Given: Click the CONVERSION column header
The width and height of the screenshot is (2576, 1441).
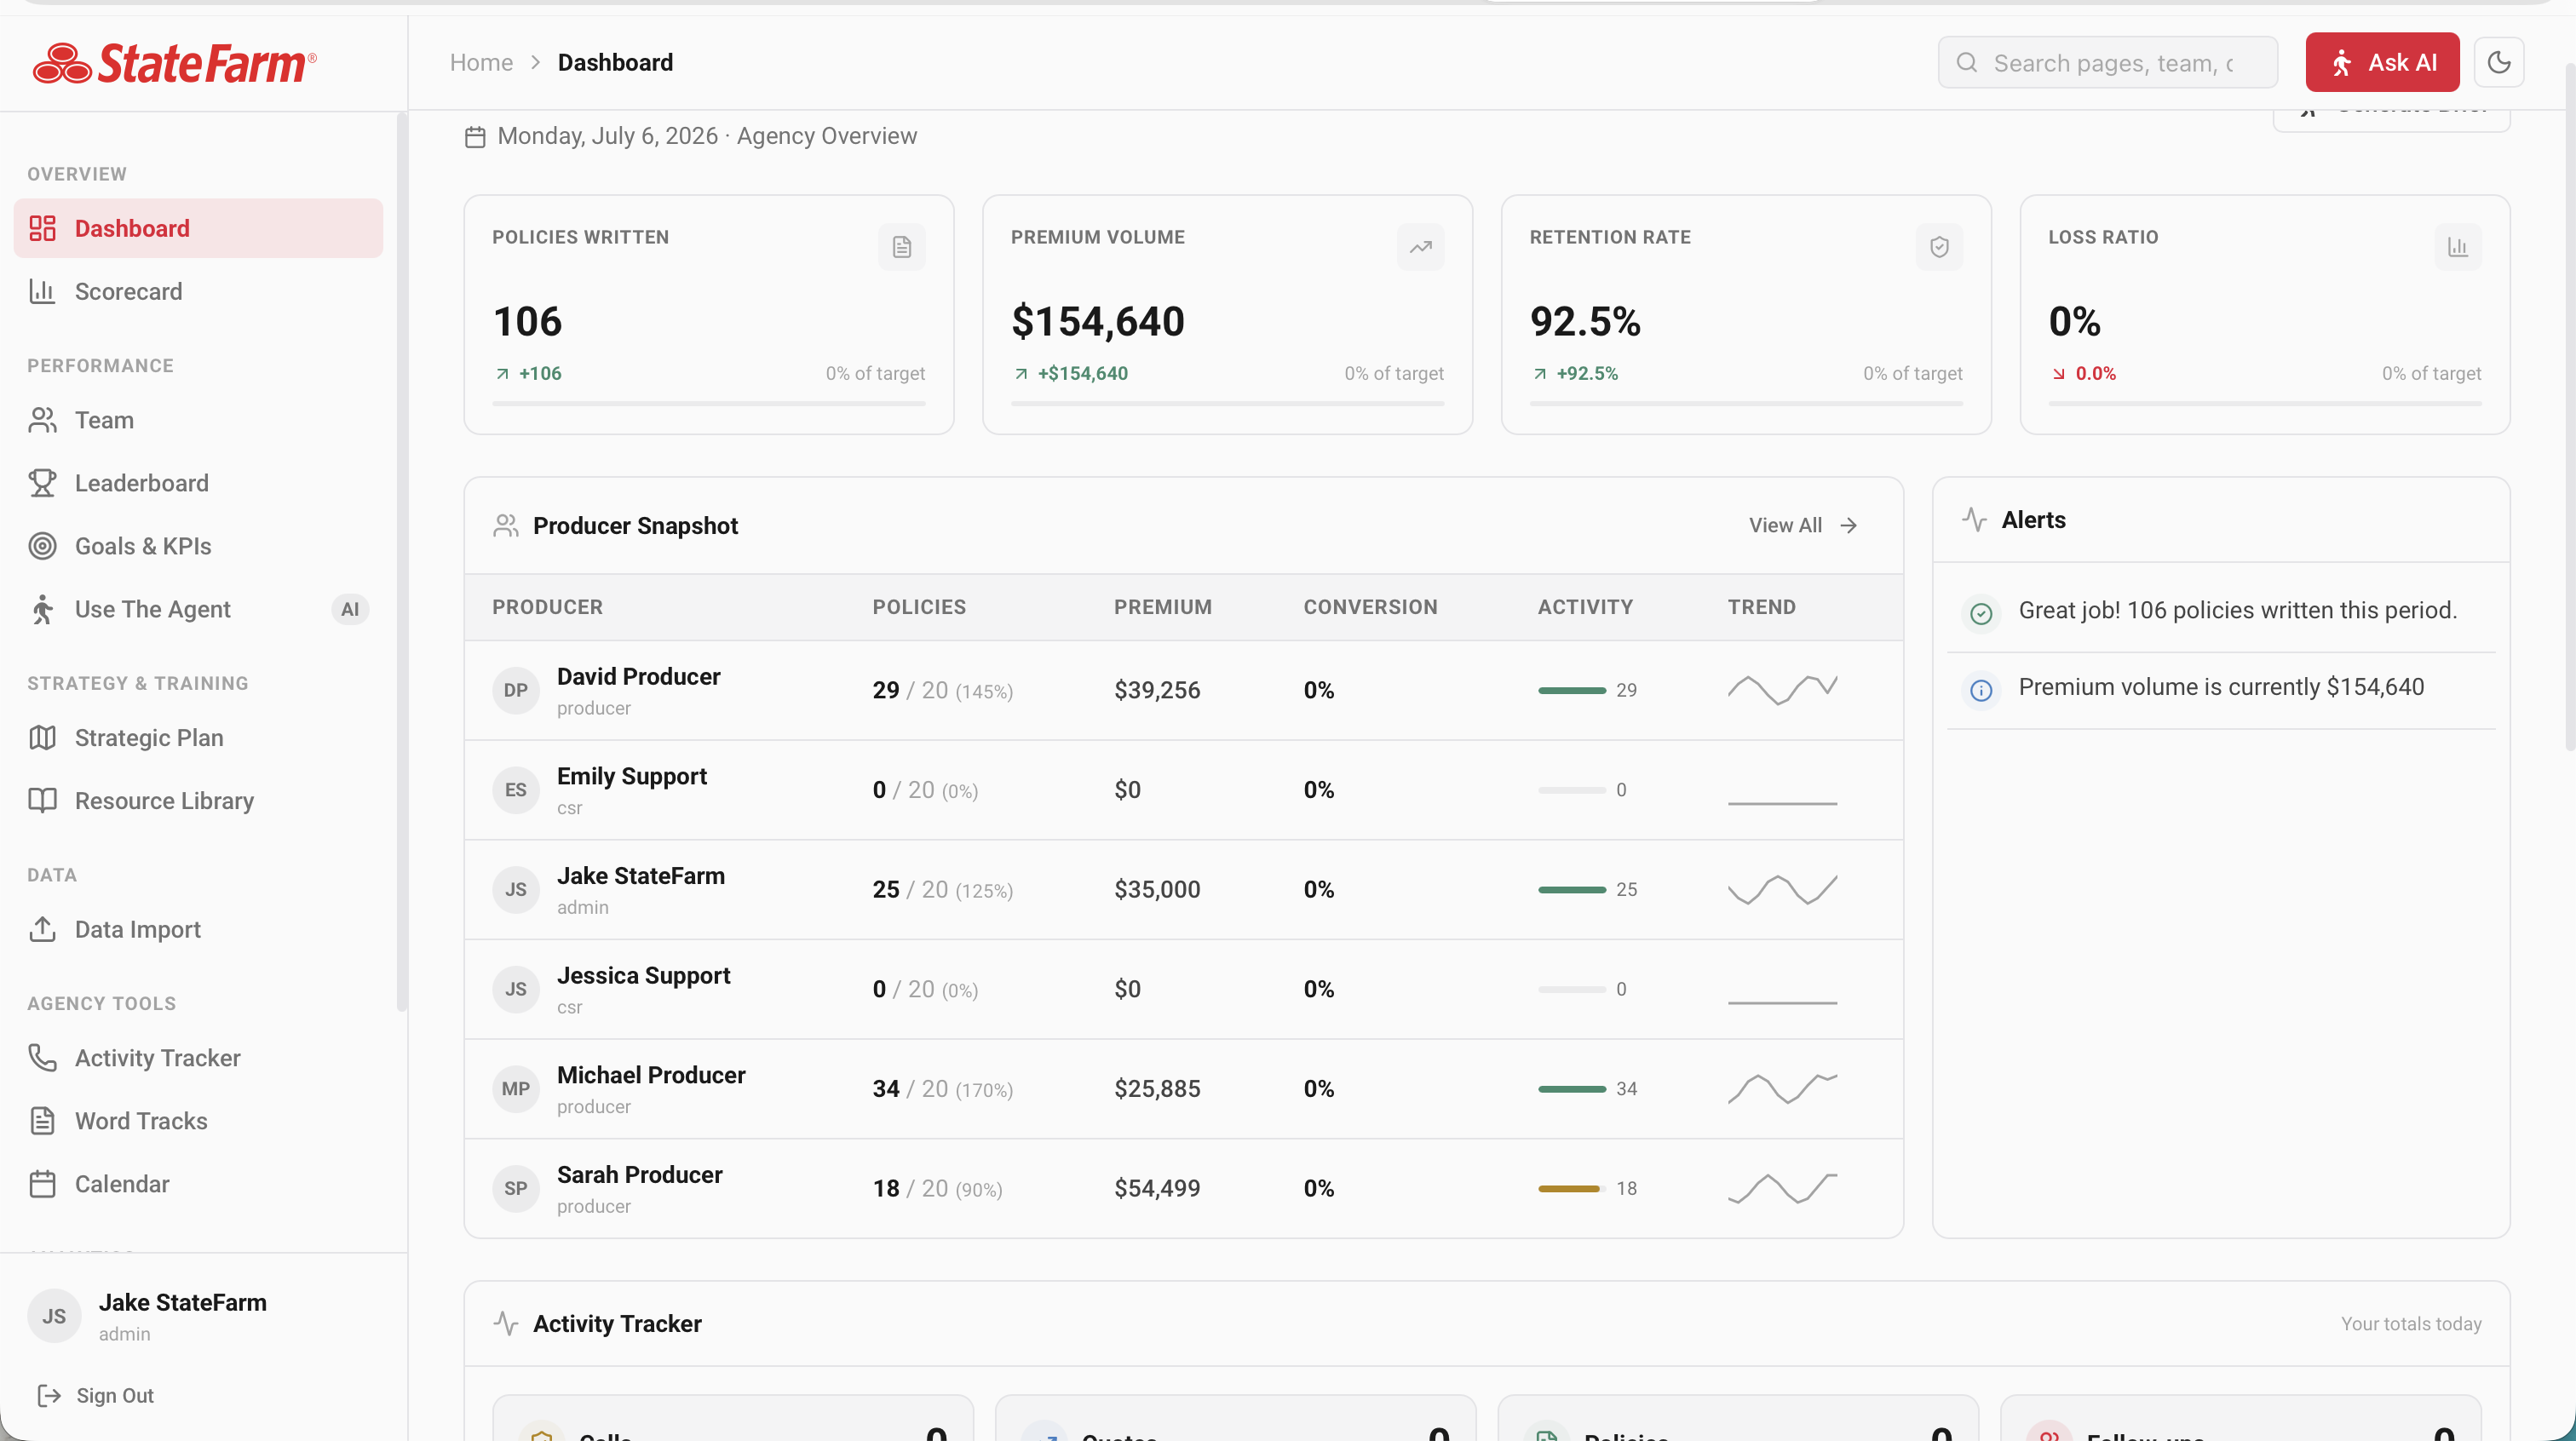Looking at the screenshot, I should point(1370,607).
